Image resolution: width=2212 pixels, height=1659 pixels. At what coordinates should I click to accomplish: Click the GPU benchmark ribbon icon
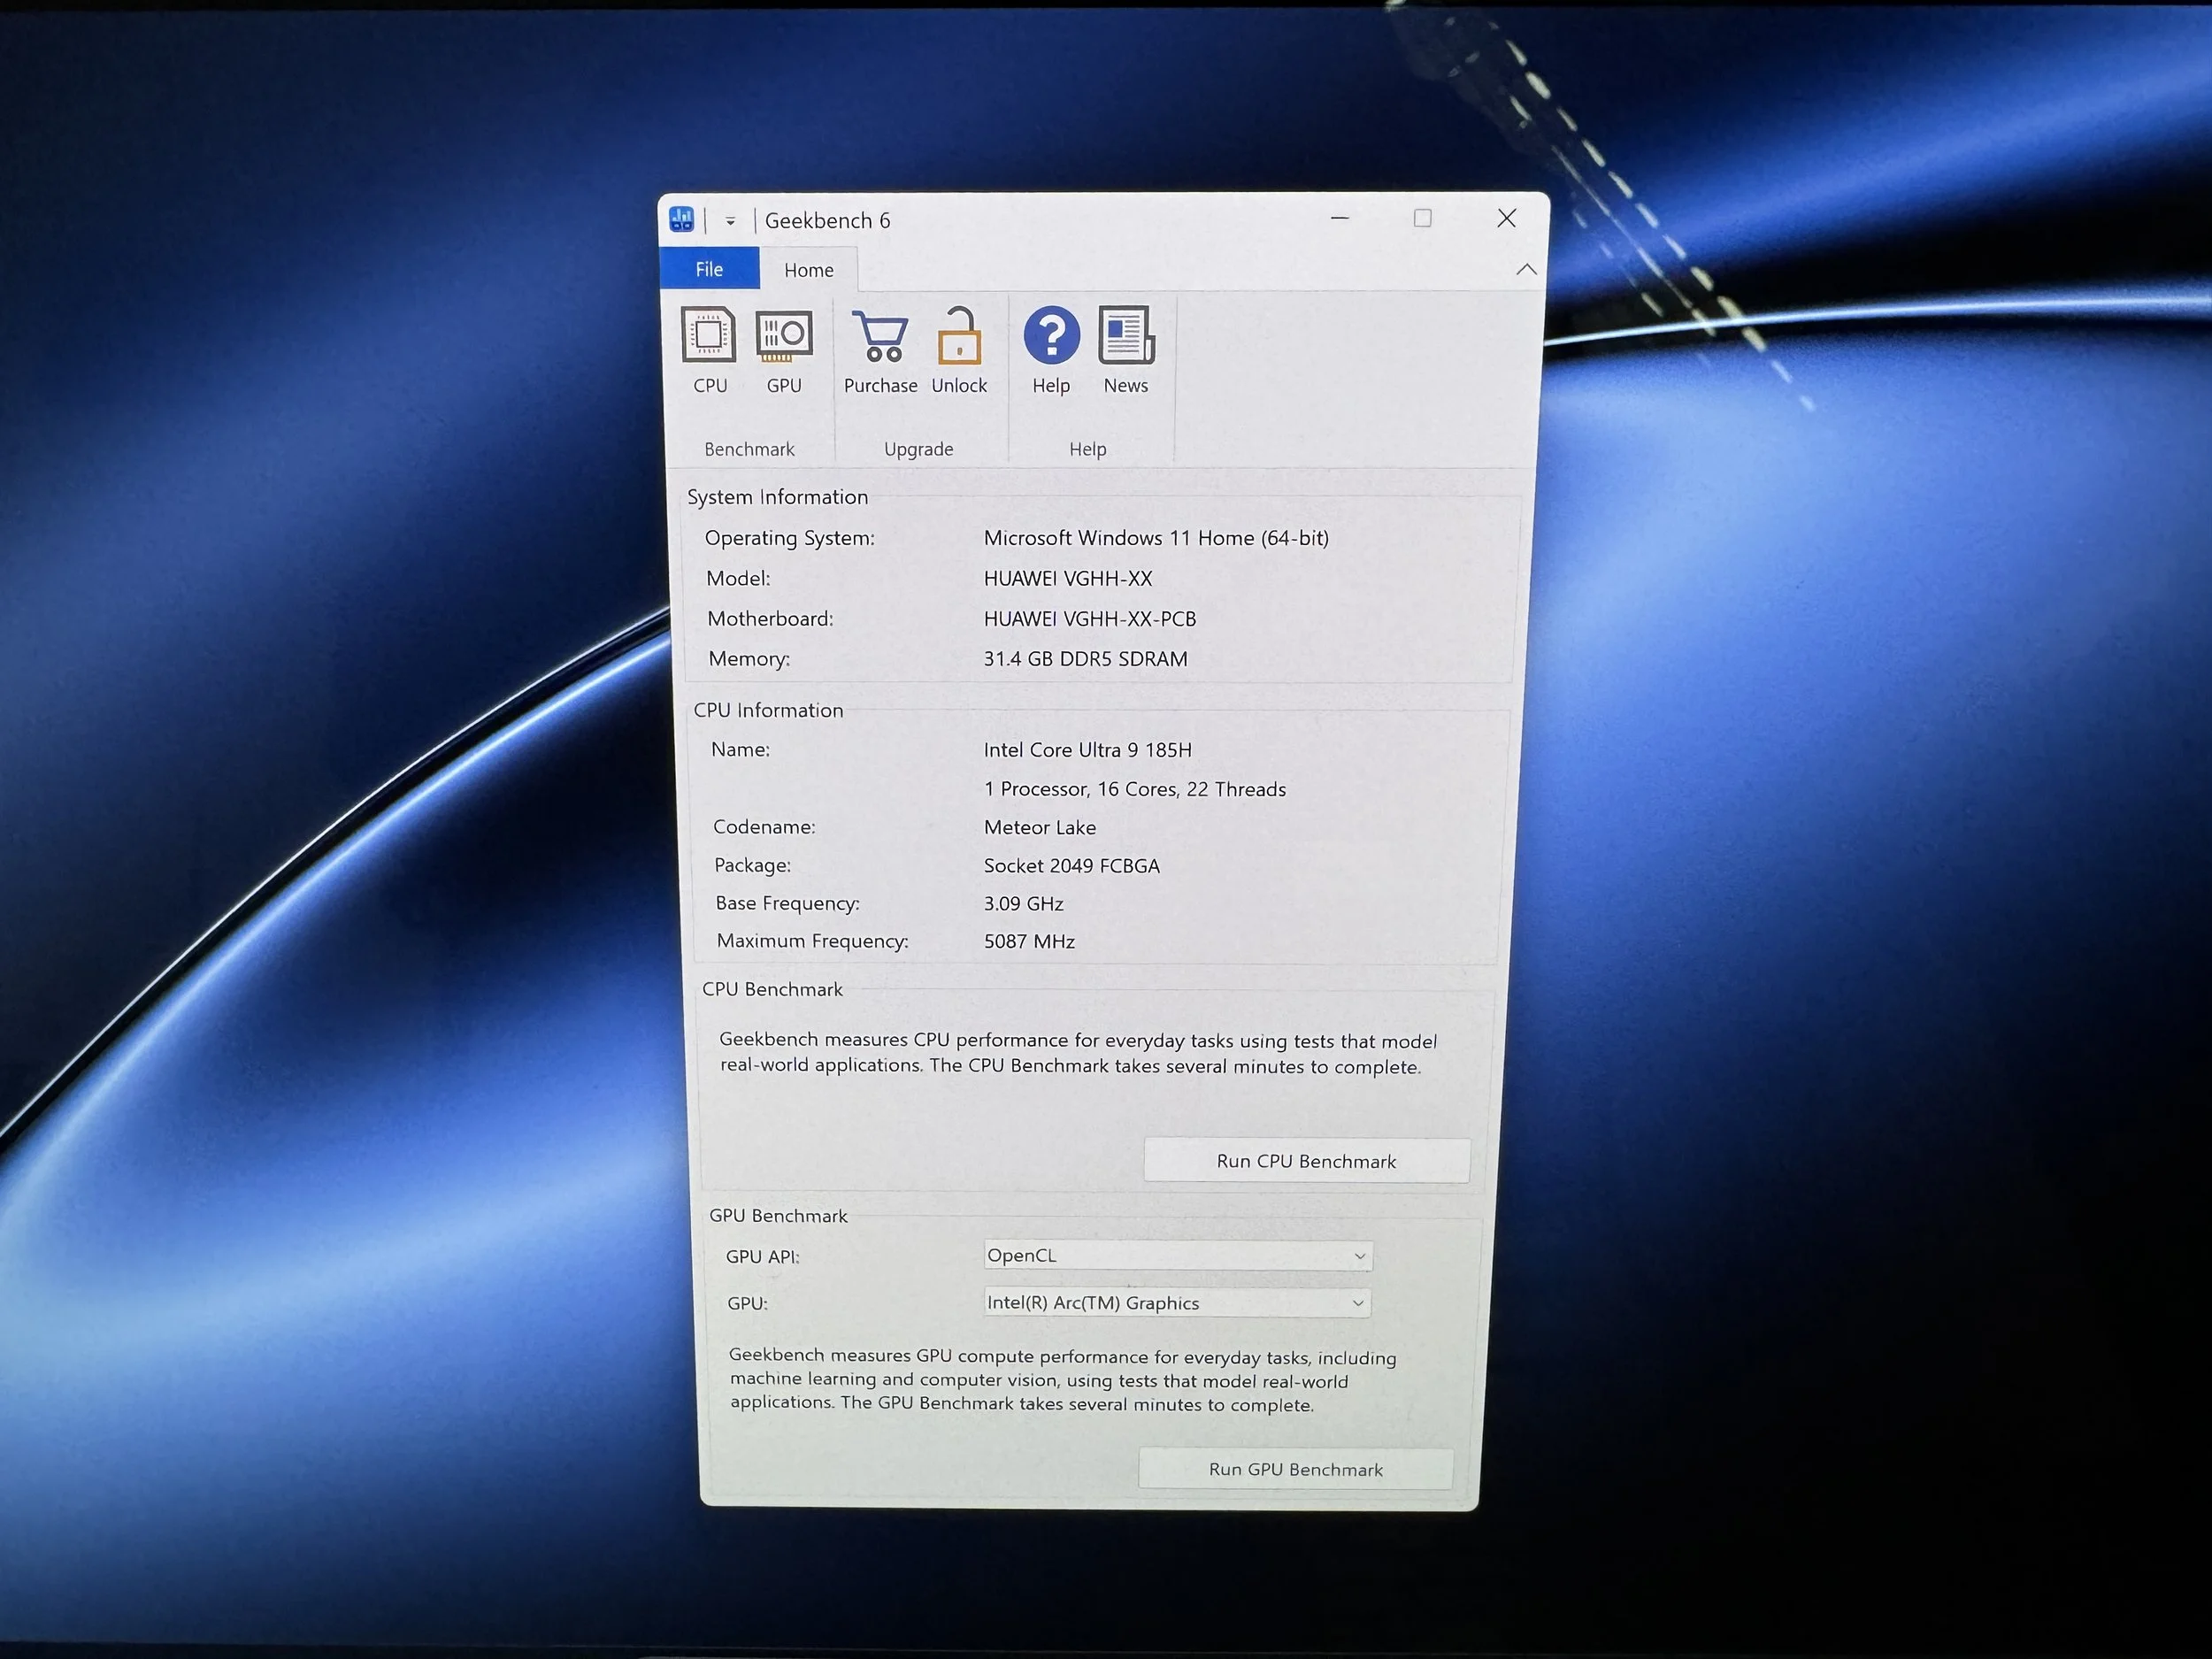point(784,336)
